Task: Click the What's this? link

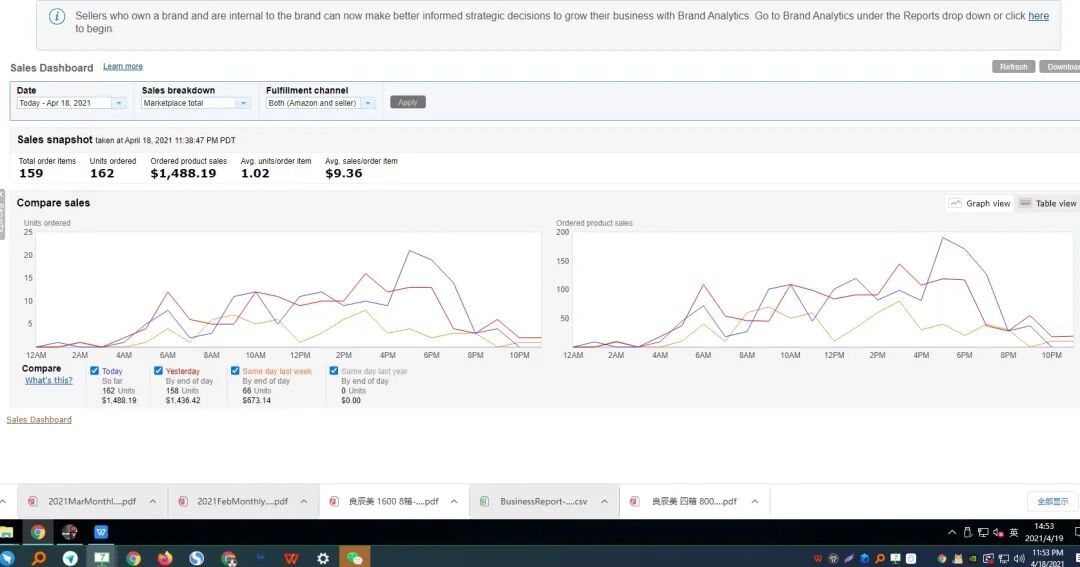Action: [x=48, y=380]
